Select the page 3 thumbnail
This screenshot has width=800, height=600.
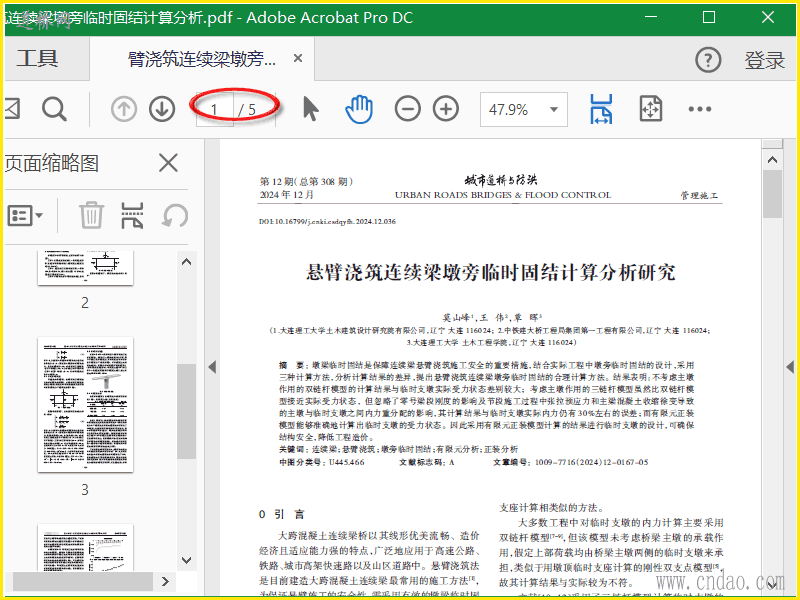pos(85,404)
